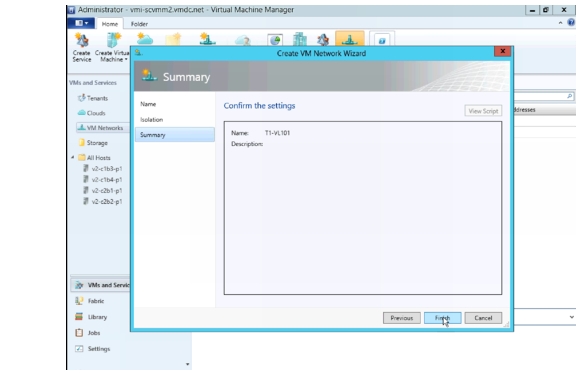
Task: Click the search magnifier icon in main window
Action: [570, 96]
